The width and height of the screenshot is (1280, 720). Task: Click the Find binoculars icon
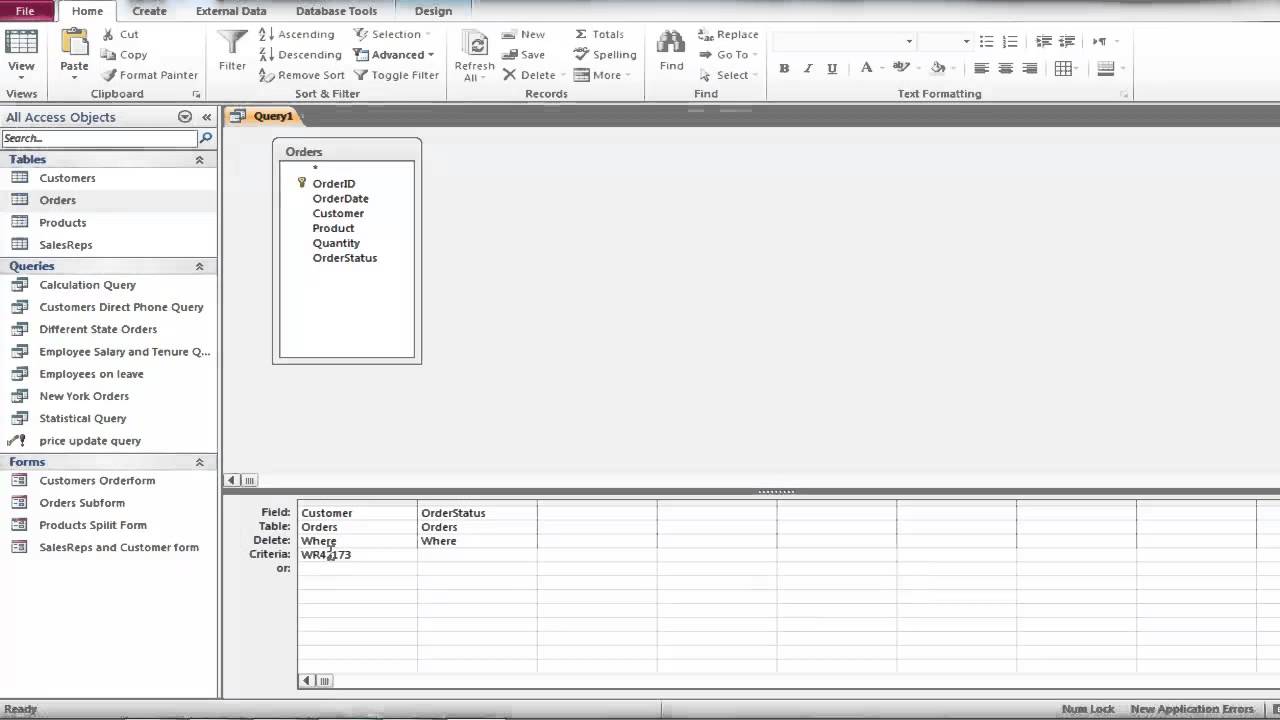tap(671, 42)
